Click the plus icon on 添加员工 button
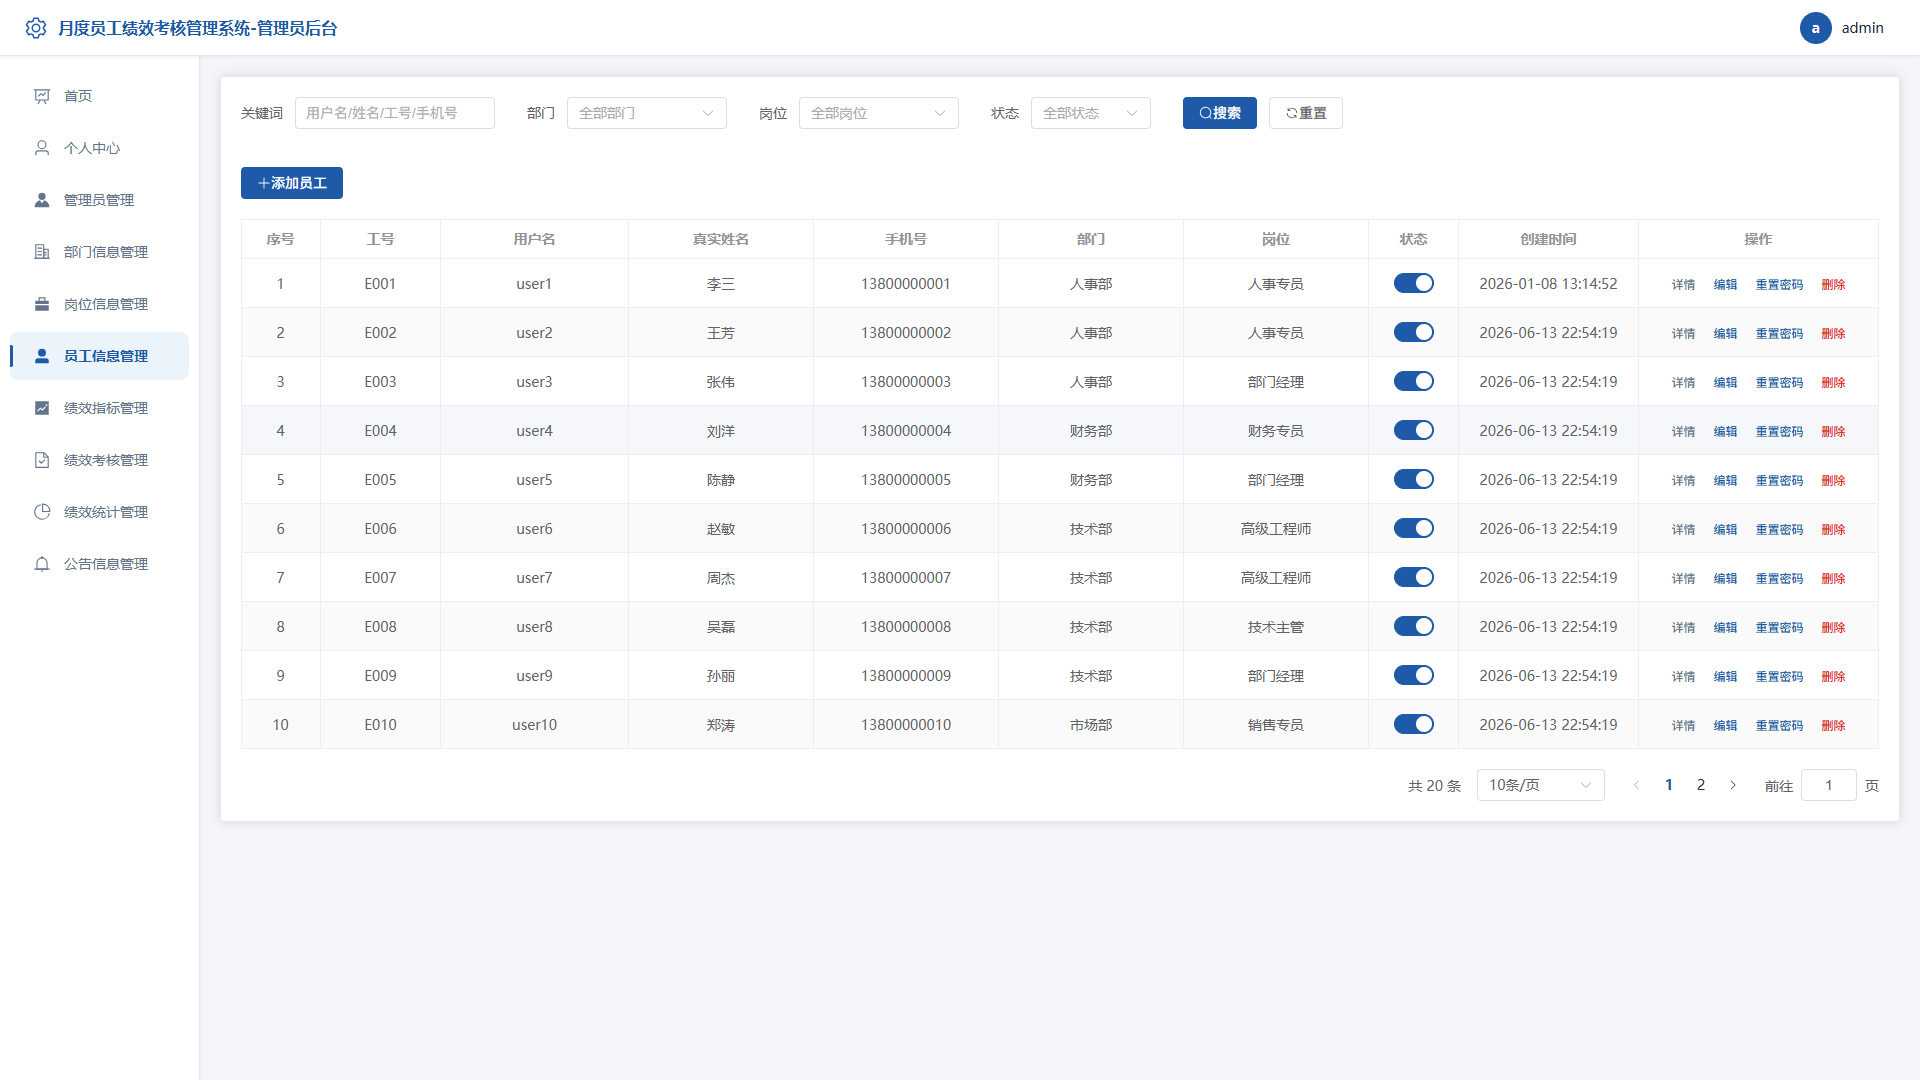 click(263, 183)
